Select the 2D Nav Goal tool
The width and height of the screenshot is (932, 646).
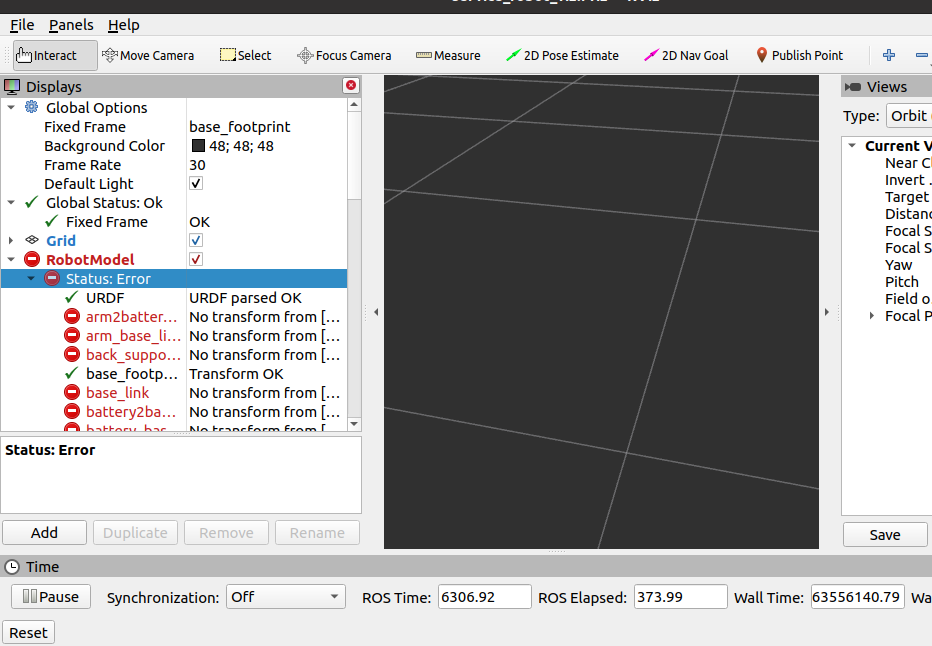686,56
